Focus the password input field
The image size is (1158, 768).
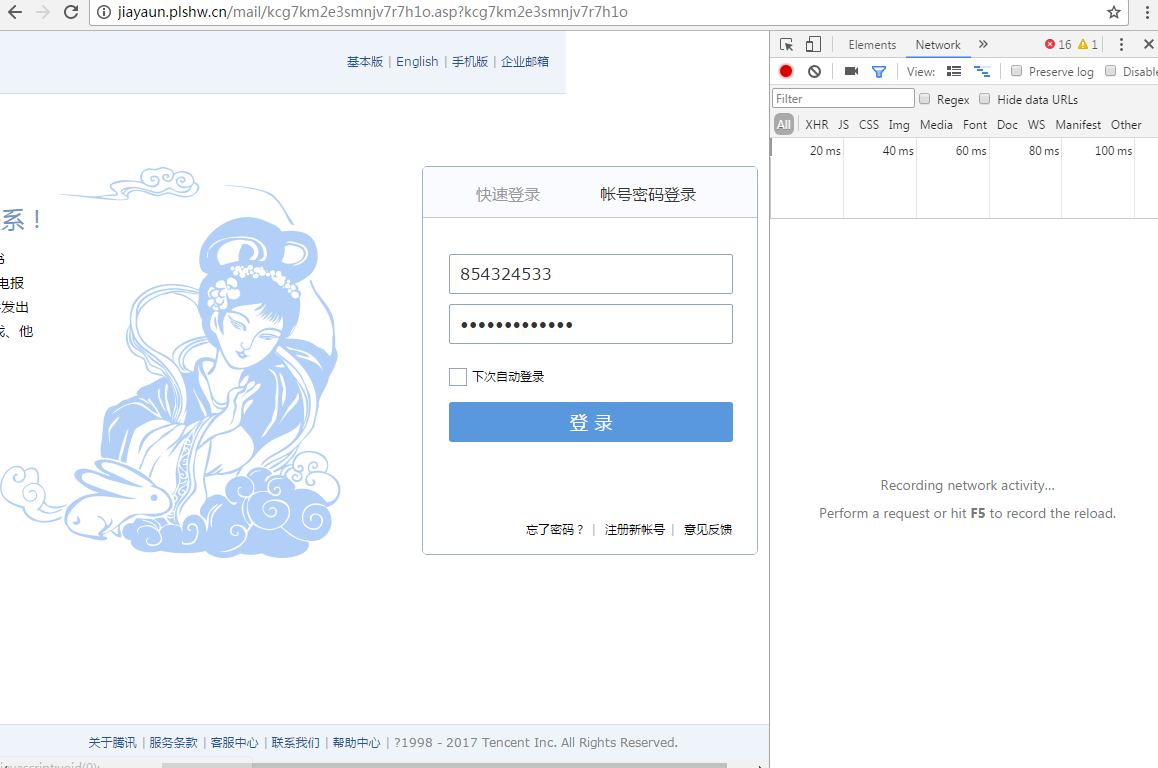pos(591,324)
